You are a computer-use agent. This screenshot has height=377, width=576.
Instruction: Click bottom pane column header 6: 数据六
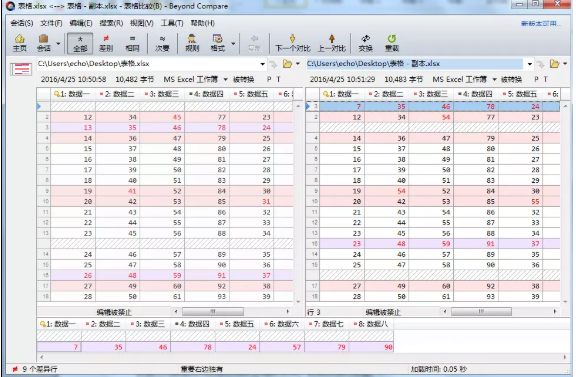tap(282, 324)
